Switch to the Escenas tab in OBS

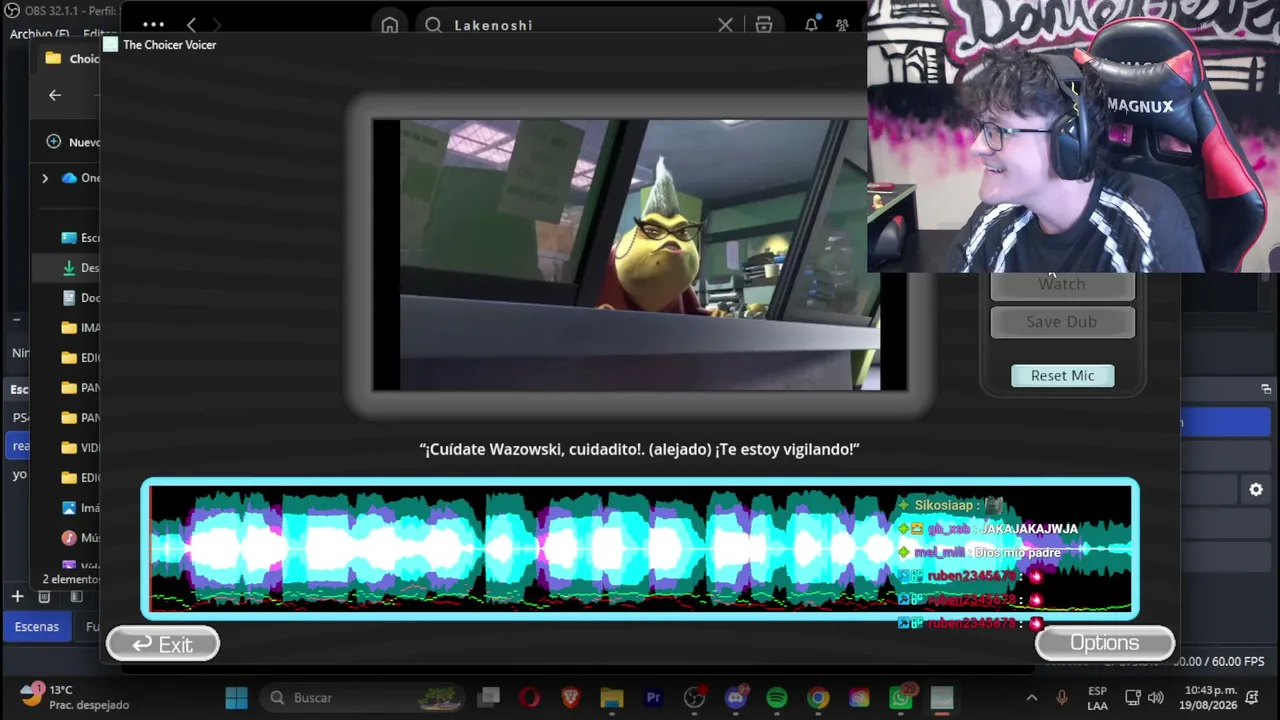36,627
